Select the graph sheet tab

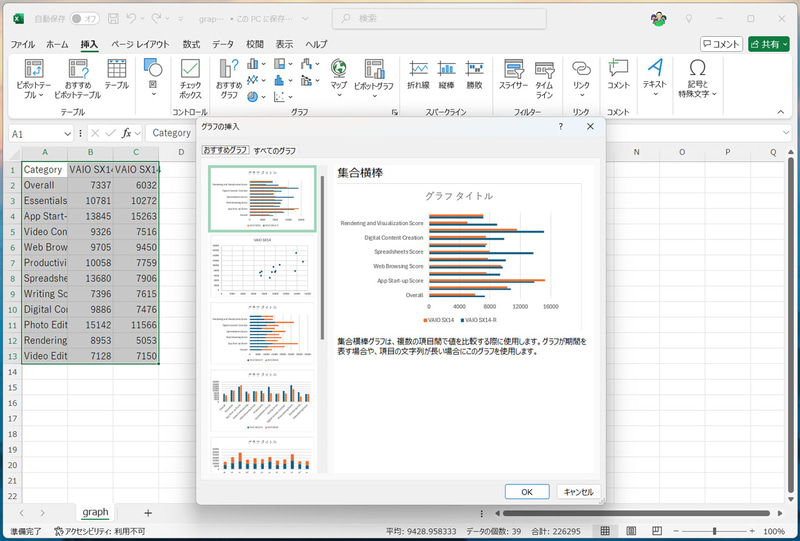[x=95, y=512]
